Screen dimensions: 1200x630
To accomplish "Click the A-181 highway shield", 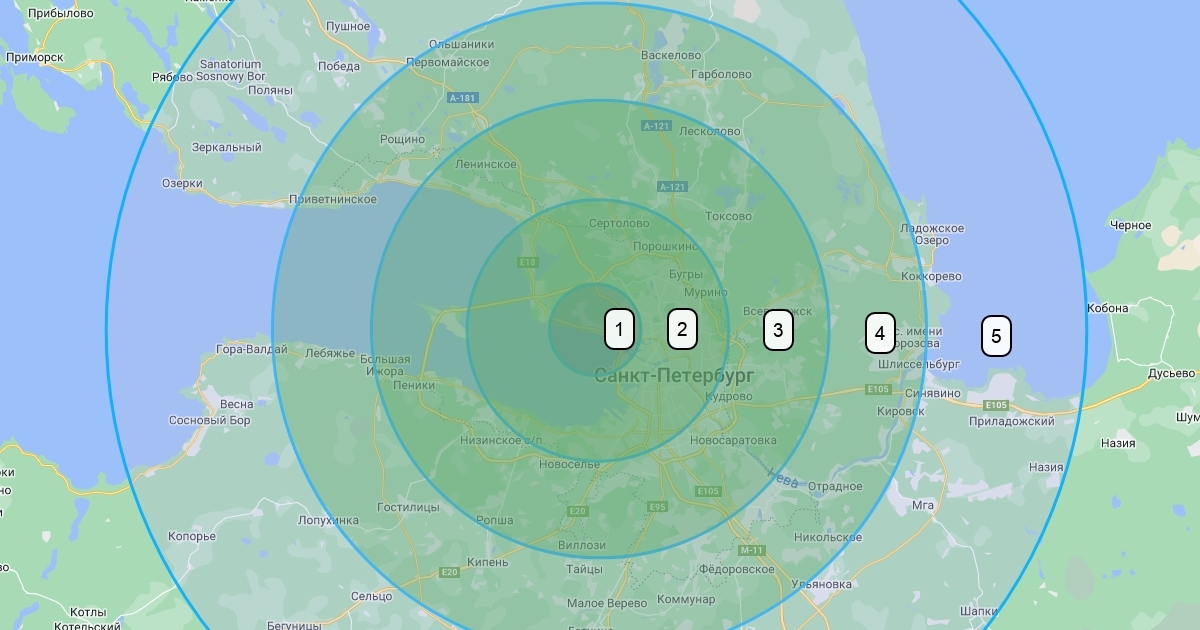I will [x=462, y=98].
